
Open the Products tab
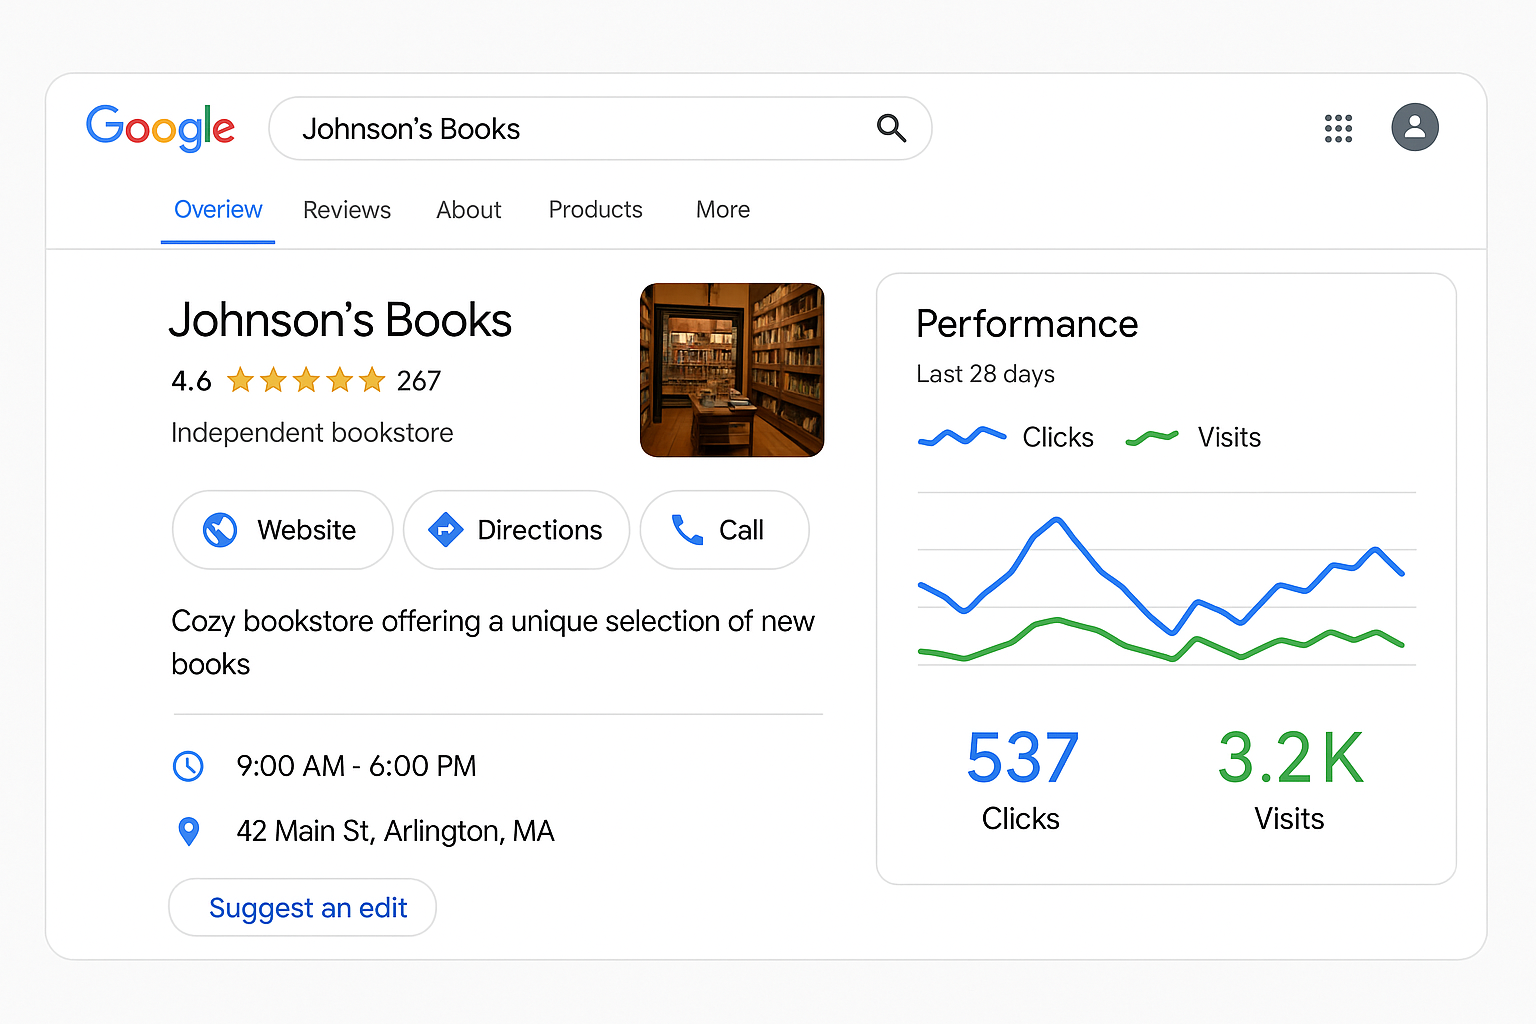pos(595,210)
